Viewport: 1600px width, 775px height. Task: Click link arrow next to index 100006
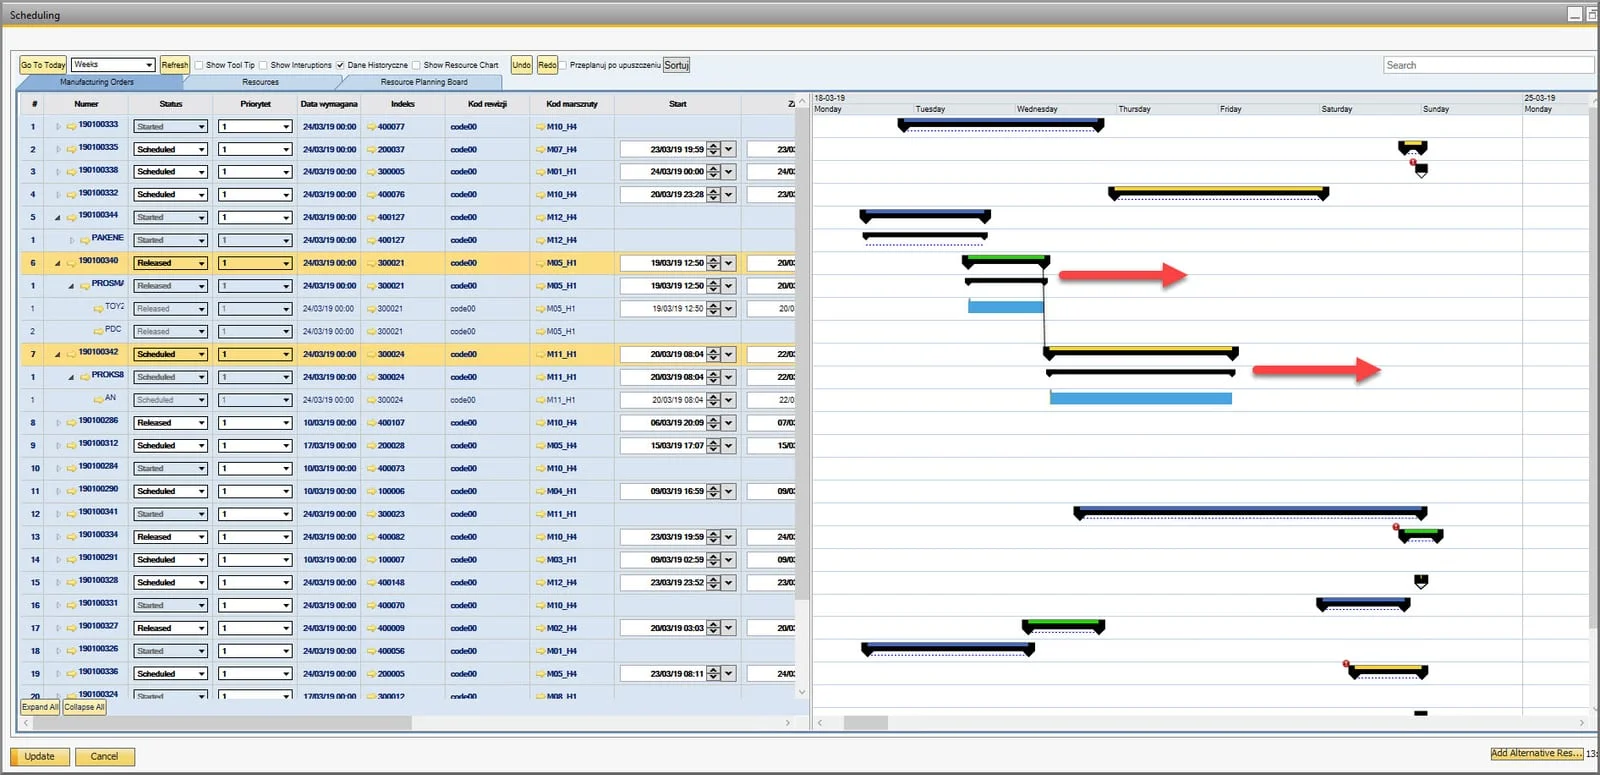[372, 492]
